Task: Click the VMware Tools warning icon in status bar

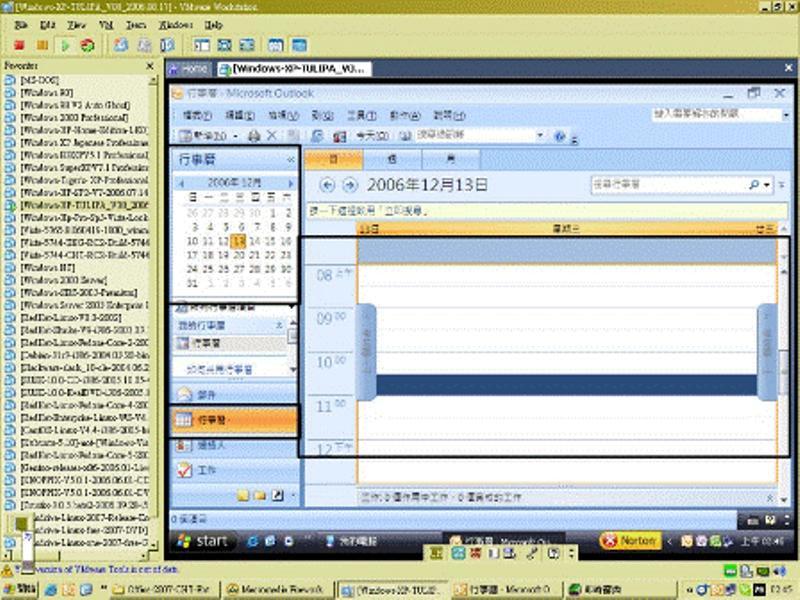Action: tap(7, 570)
